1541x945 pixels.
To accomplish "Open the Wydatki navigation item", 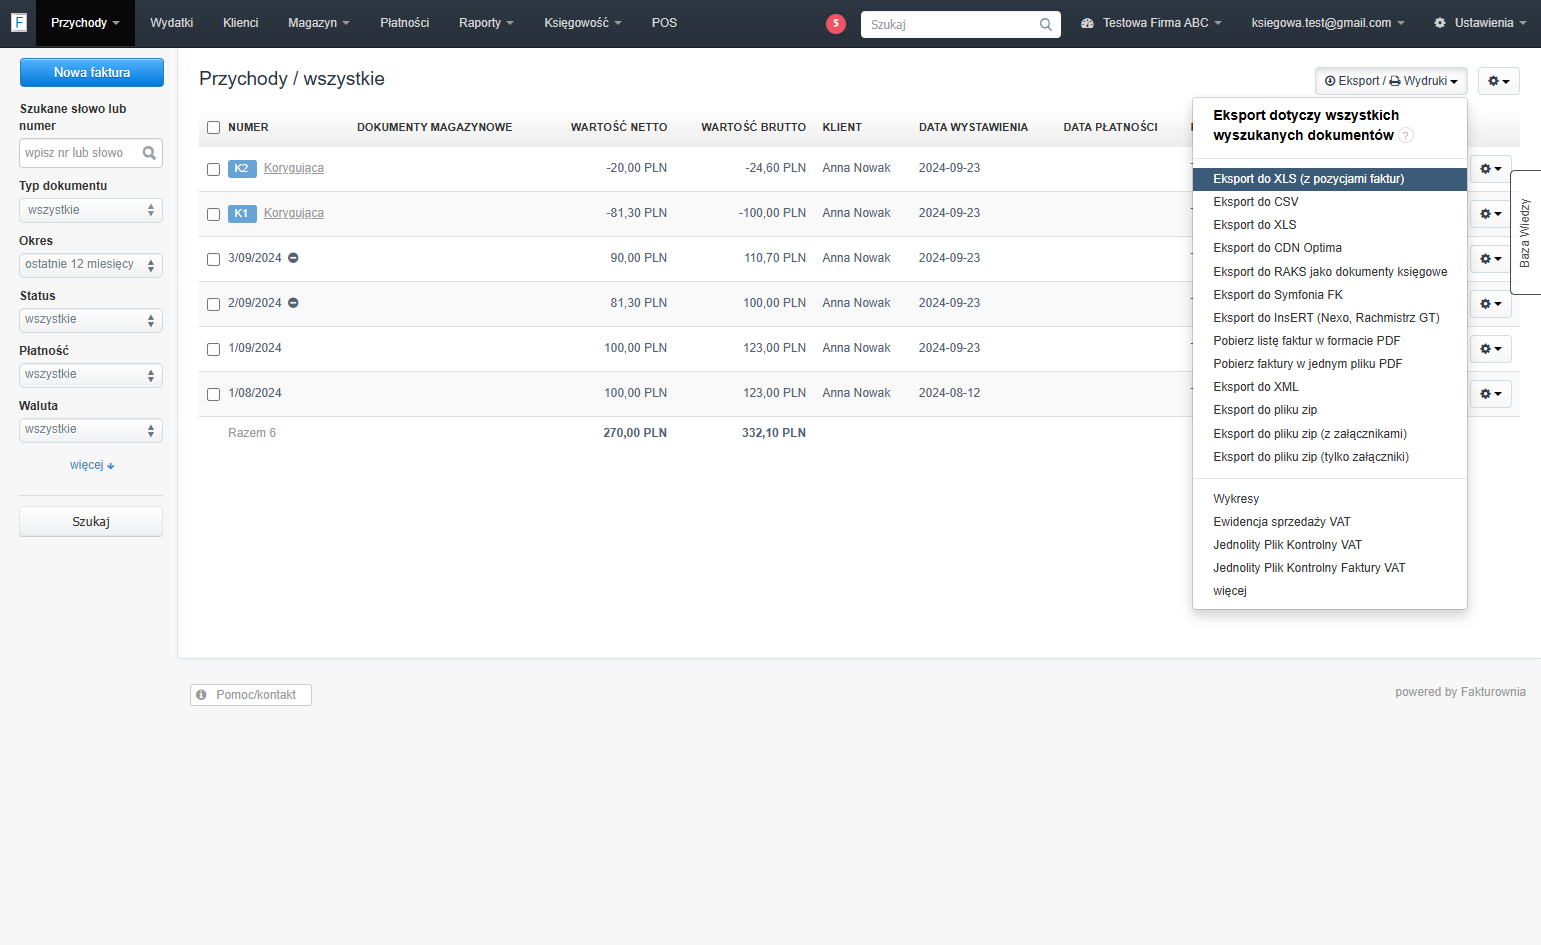I will pyautogui.click(x=172, y=23).
